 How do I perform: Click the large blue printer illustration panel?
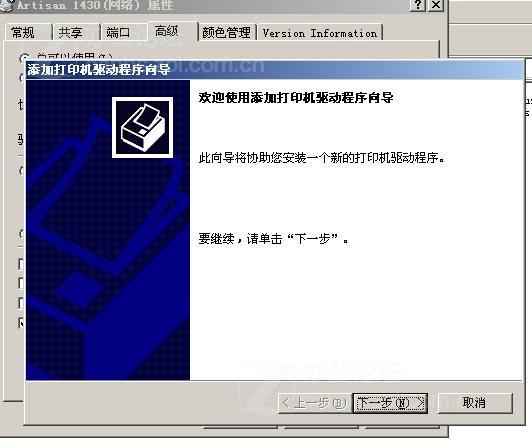108,230
